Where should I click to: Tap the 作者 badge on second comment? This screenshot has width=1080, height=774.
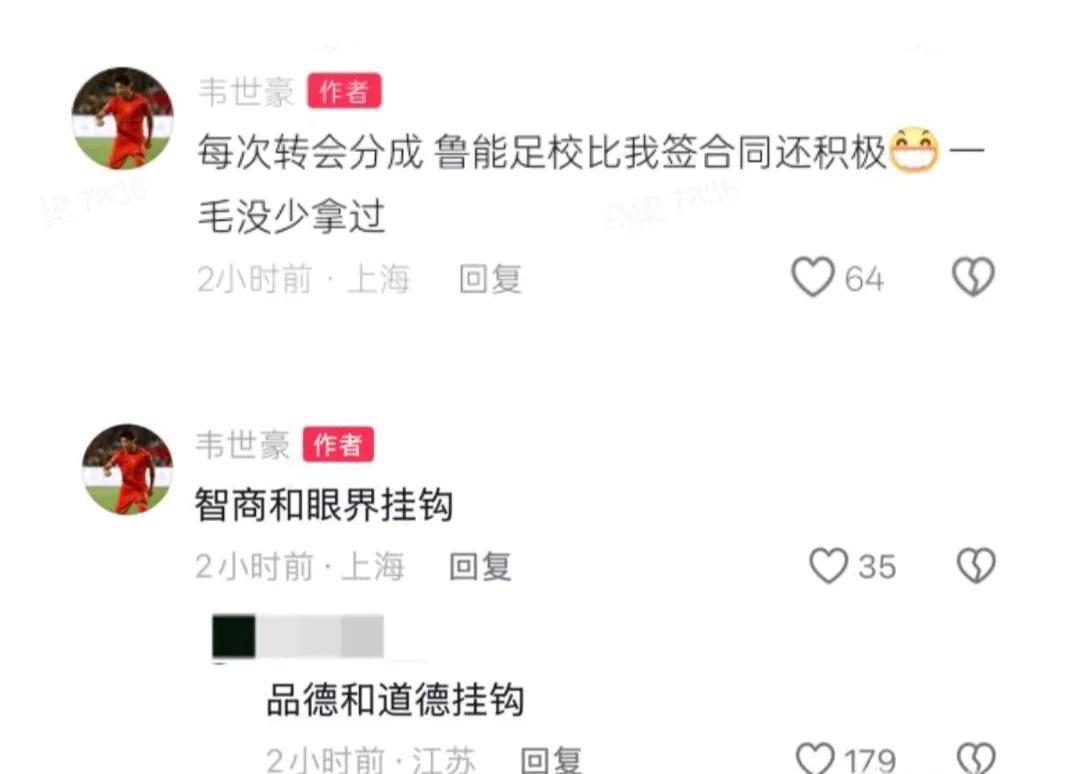338,444
